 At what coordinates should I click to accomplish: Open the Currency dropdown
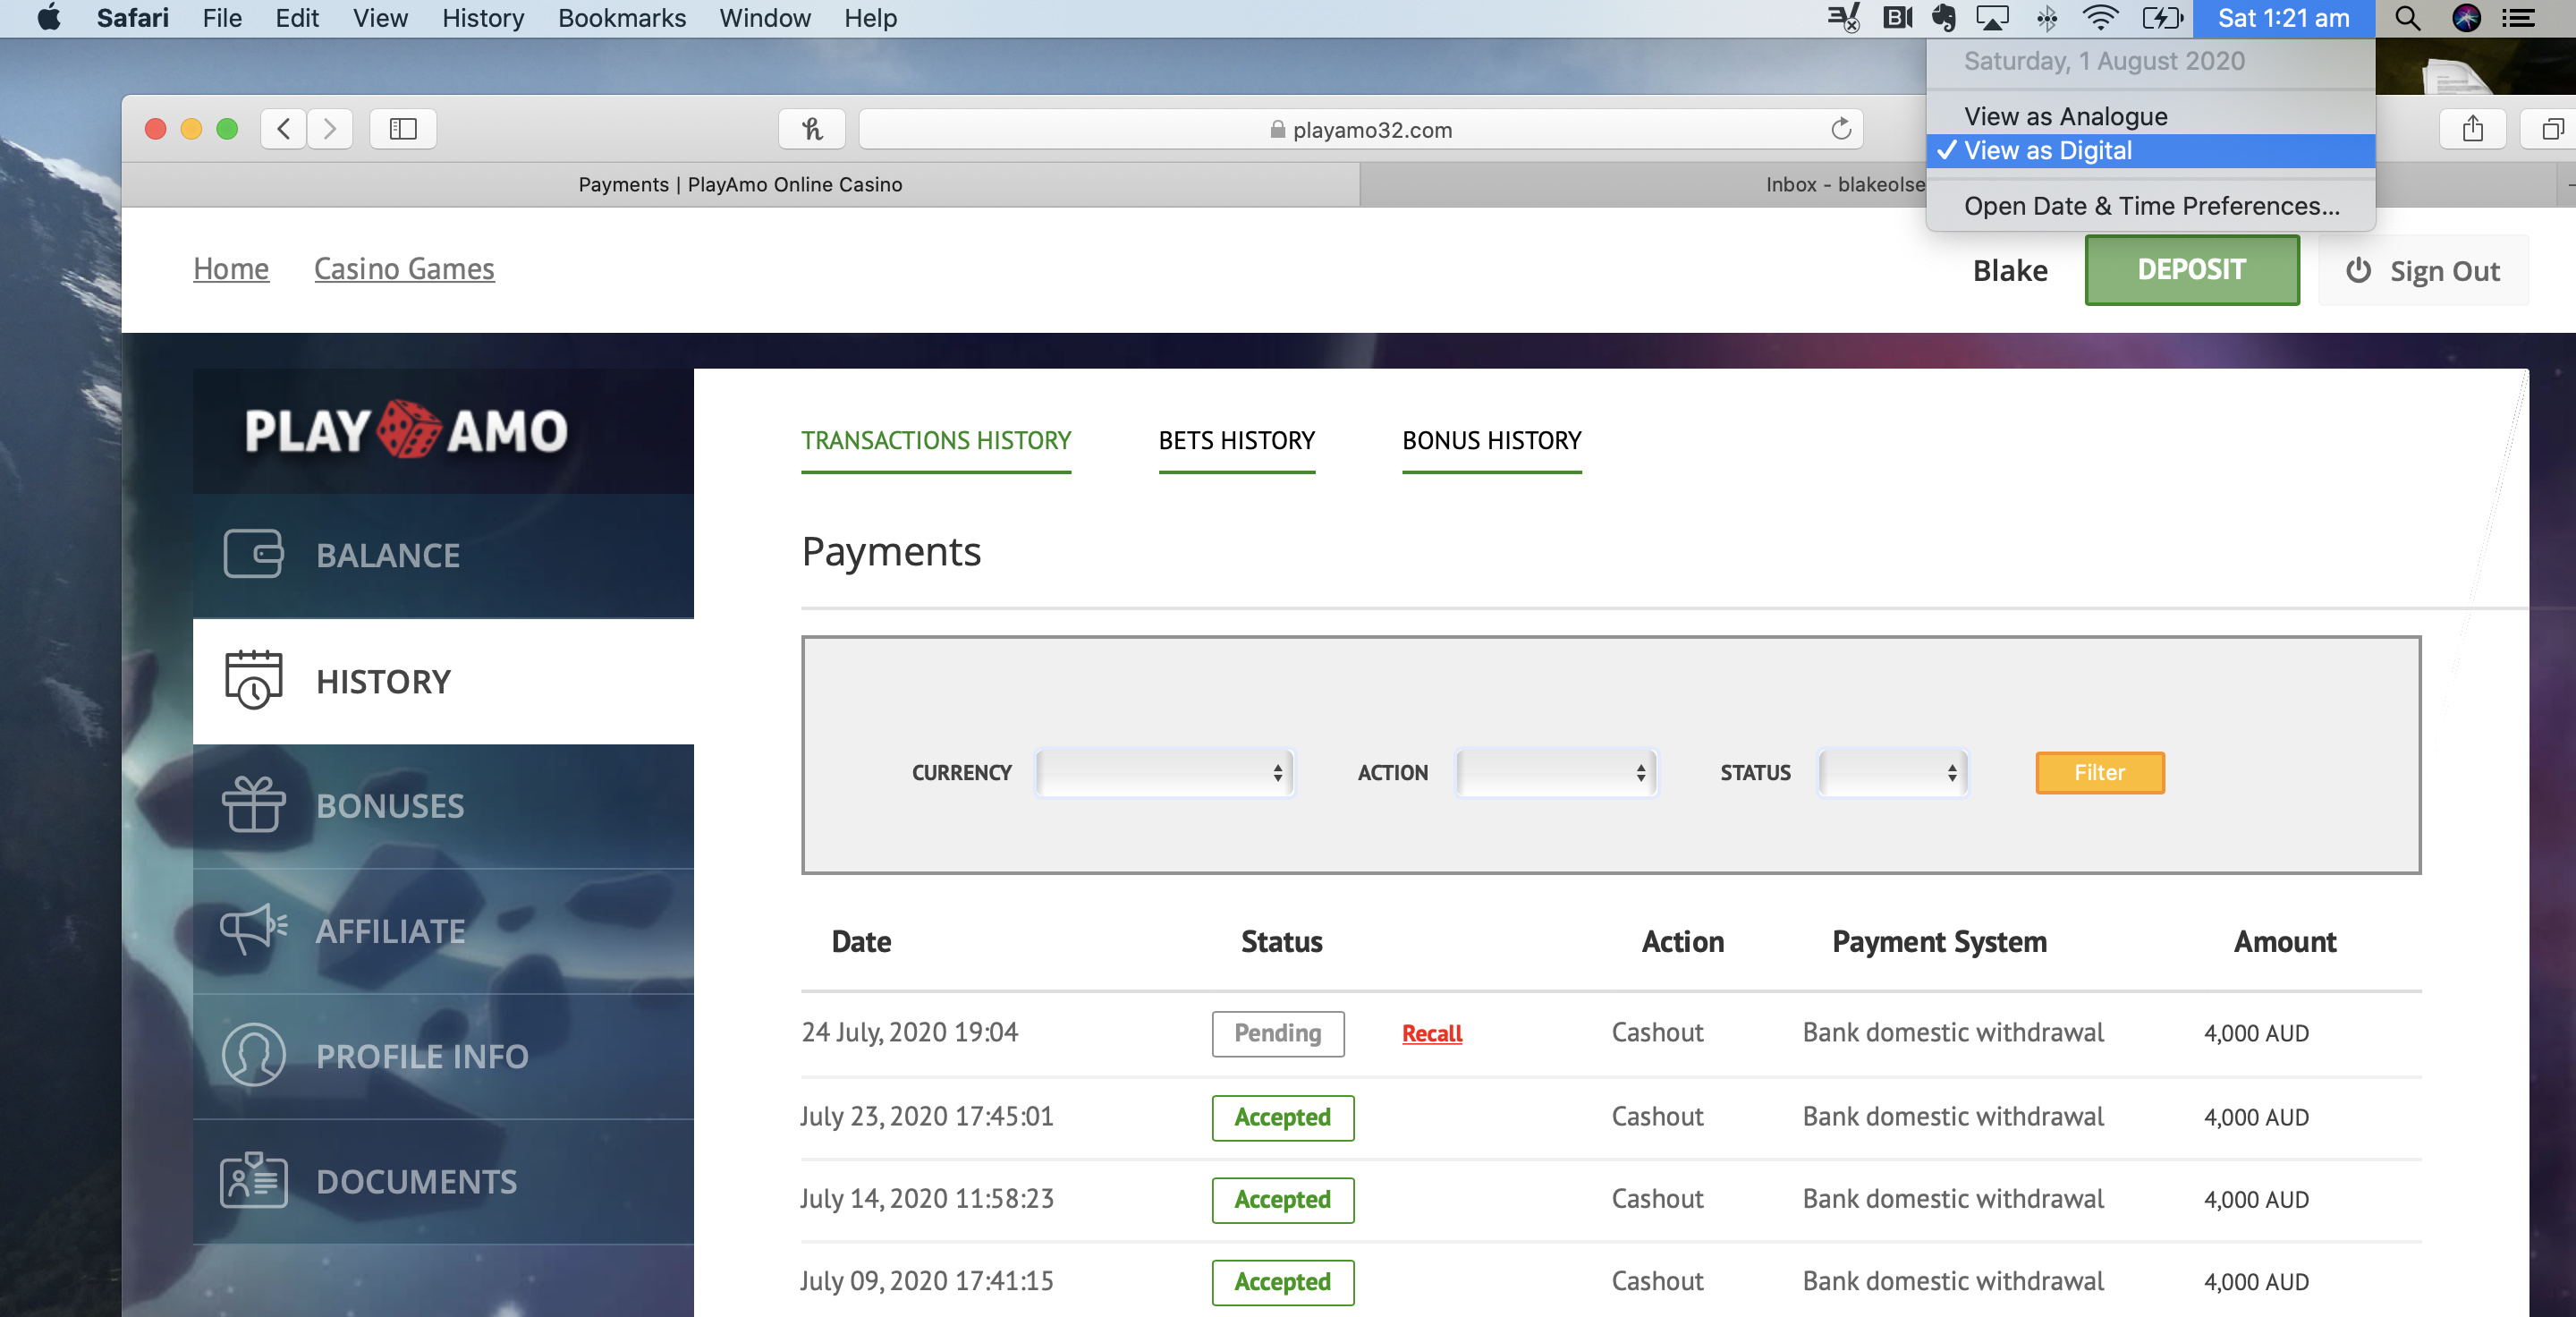pos(1165,772)
